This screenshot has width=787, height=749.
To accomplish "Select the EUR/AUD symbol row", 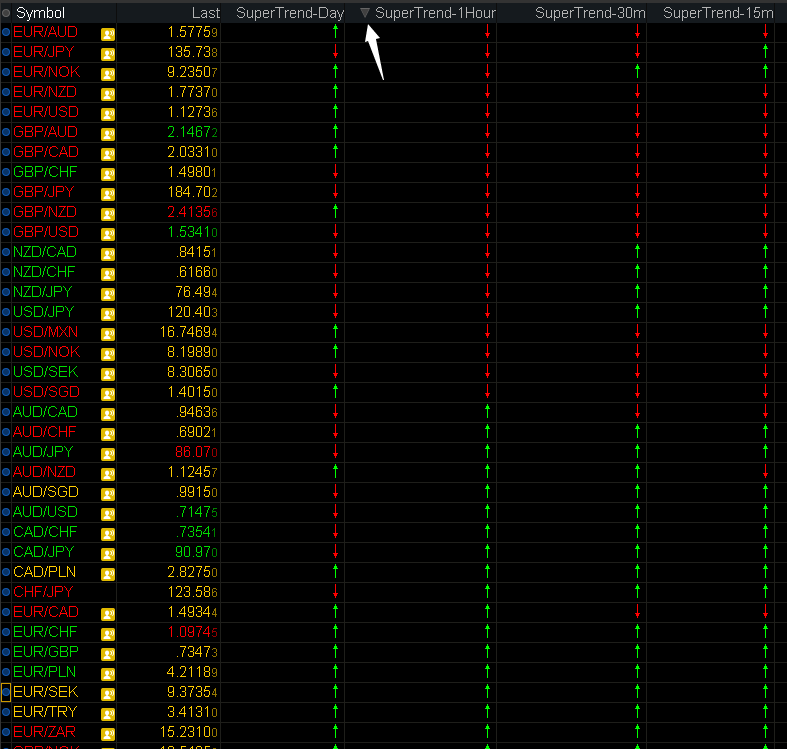I will click(x=45, y=32).
